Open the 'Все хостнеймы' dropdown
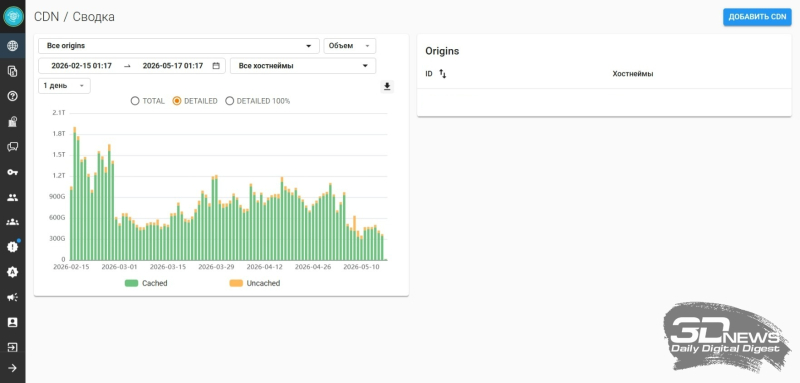 (303, 66)
